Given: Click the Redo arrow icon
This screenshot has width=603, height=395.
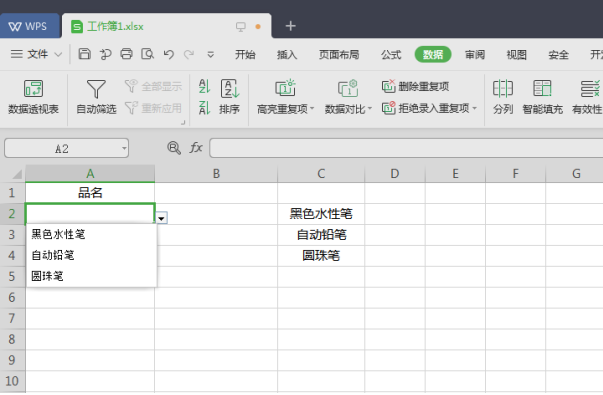Looking at the screenshot, I should point(189,54).
